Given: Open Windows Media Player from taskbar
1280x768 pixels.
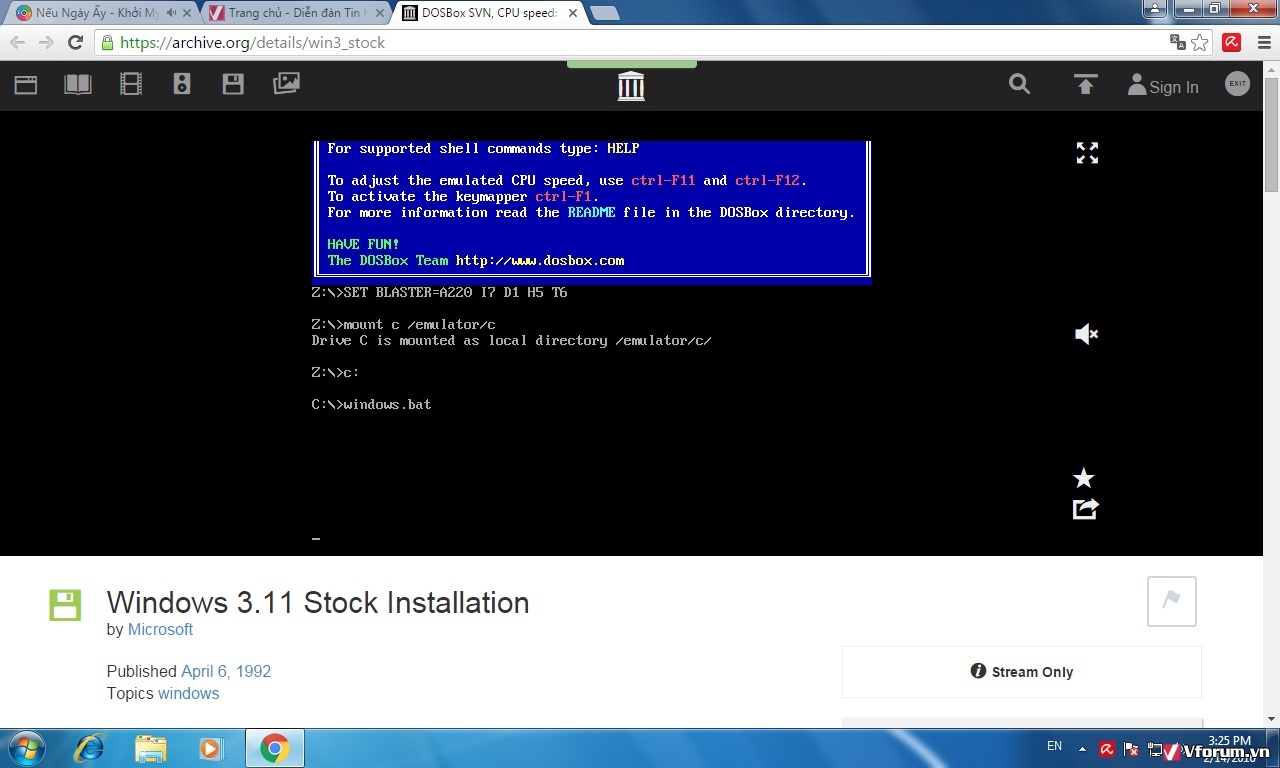Looking at the screenshot, I should (211, 748).
